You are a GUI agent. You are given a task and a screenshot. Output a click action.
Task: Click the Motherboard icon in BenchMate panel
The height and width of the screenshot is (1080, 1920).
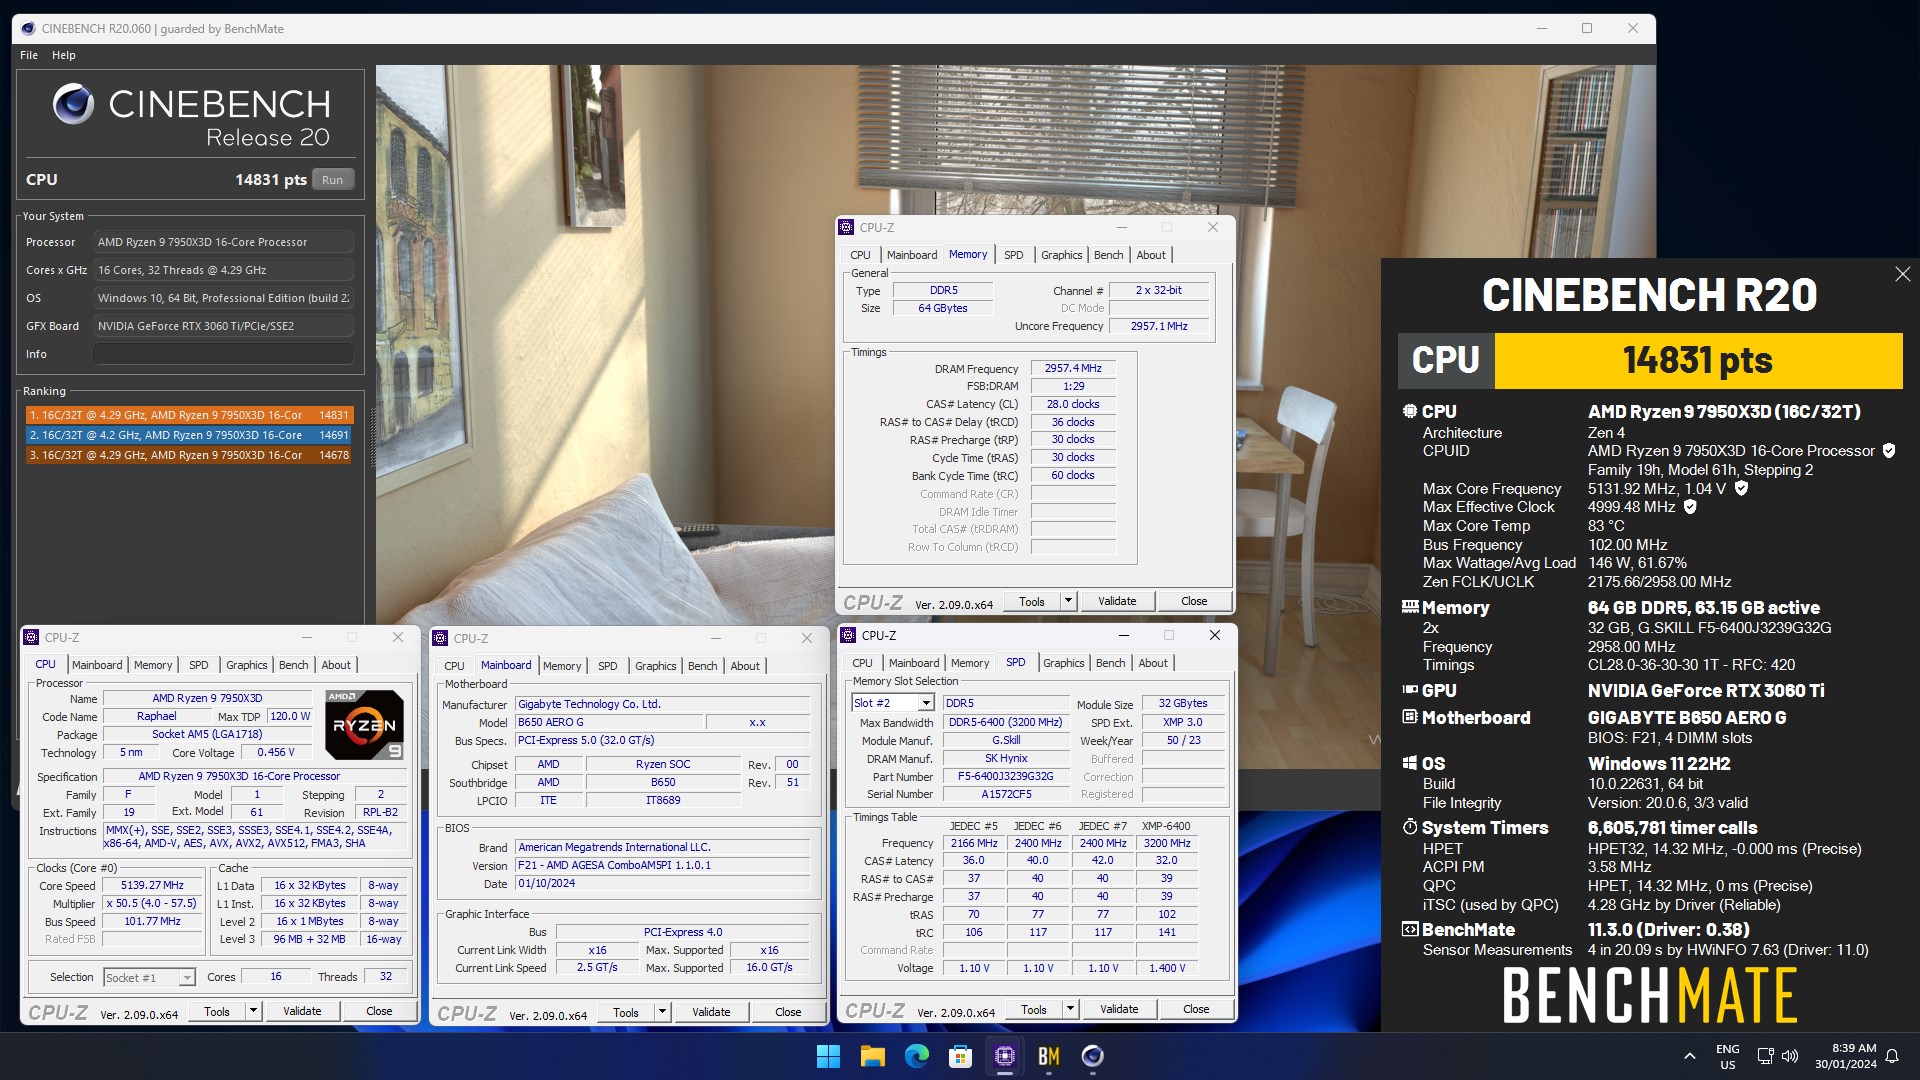pos(1410,716)
